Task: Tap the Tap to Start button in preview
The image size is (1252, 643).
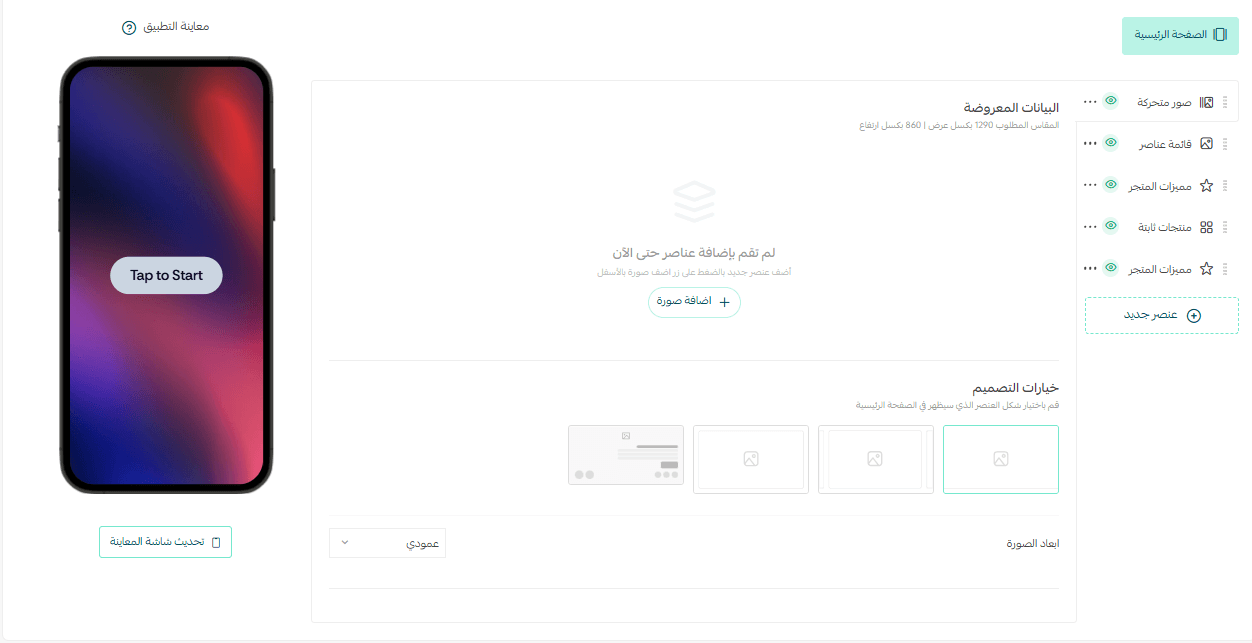Action: click(166, 275)
